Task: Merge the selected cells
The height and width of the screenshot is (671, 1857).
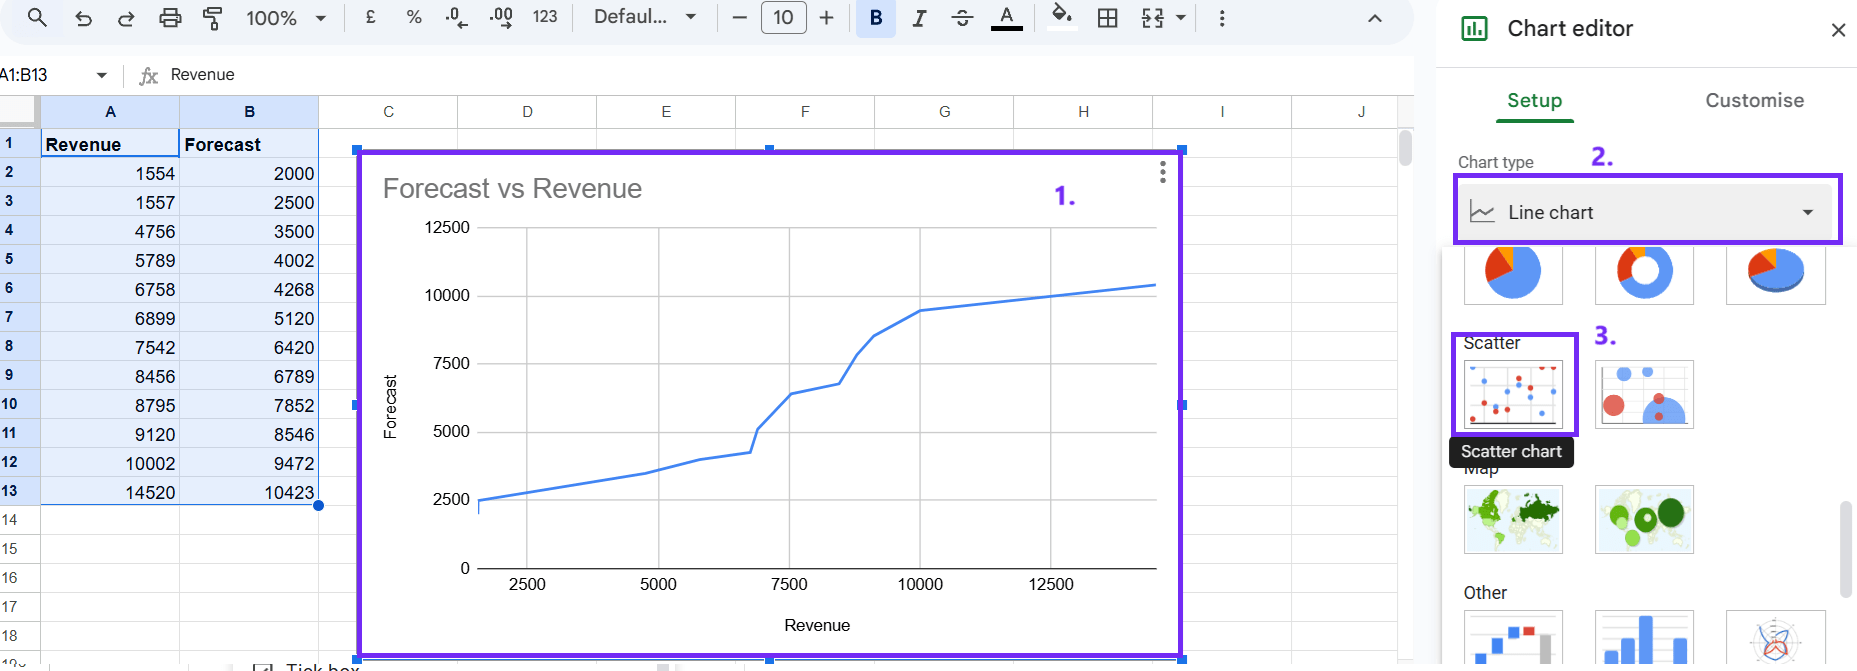Action: pos(1153,18)
